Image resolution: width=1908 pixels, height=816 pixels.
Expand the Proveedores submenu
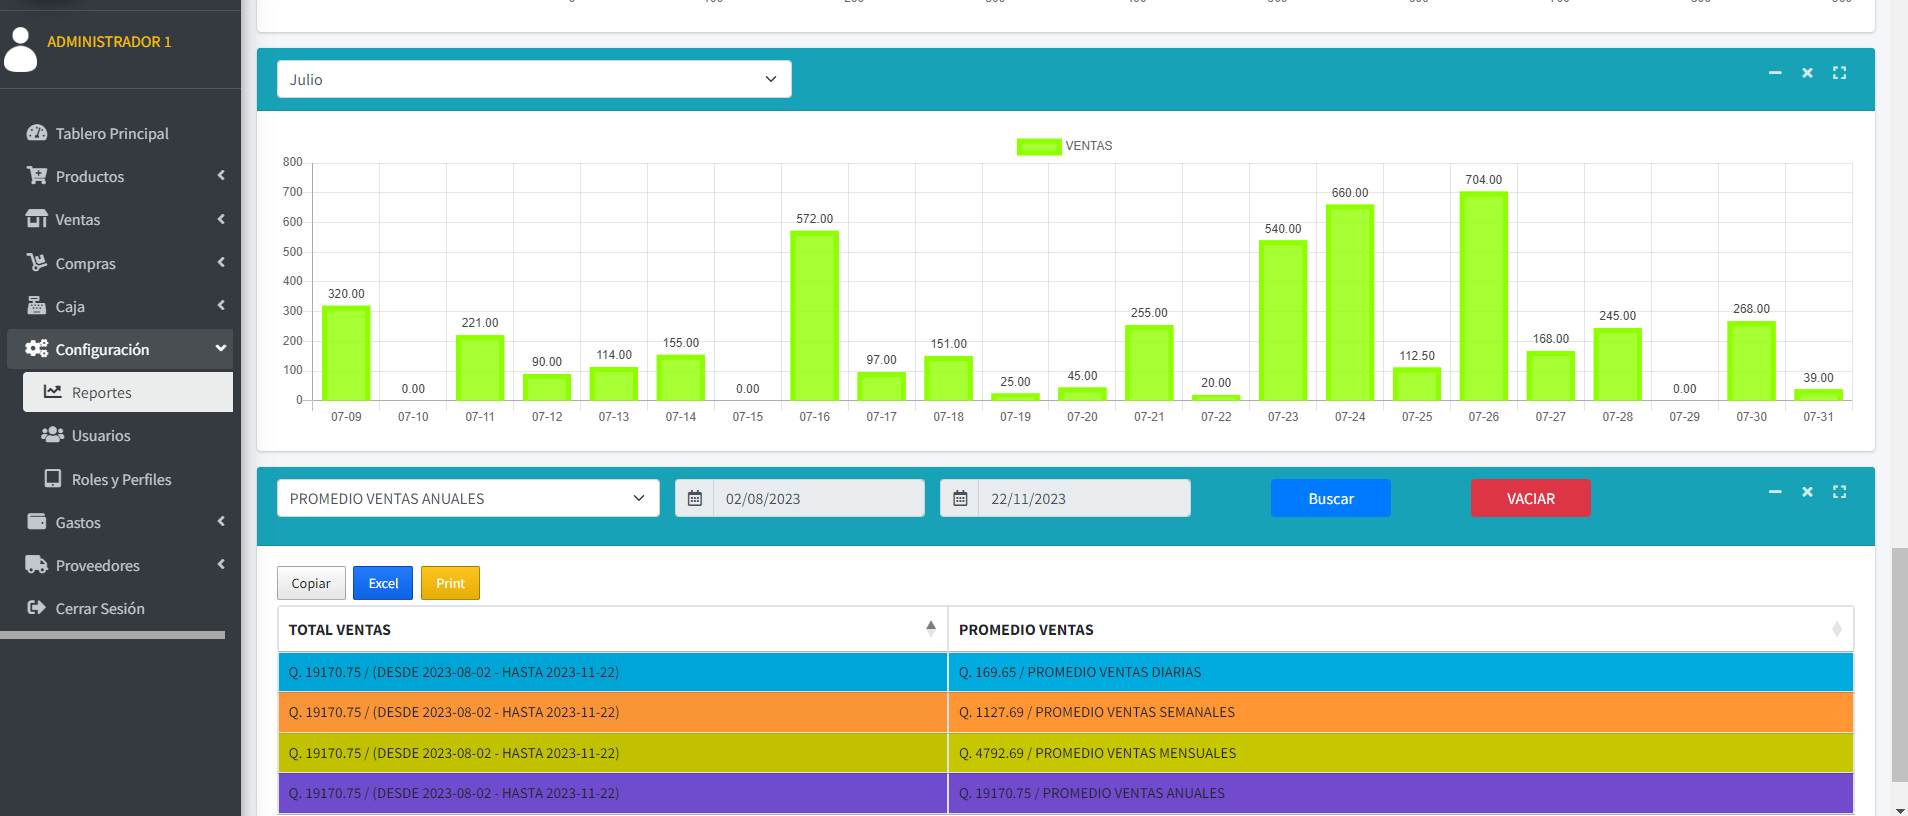(x=221, y=565)
